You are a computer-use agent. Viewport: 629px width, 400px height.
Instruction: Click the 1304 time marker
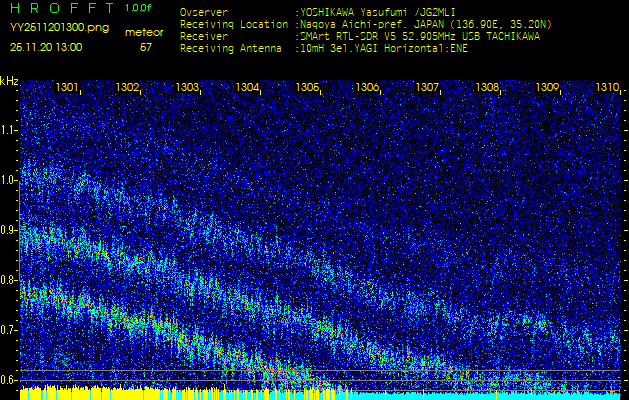point(247,87)
